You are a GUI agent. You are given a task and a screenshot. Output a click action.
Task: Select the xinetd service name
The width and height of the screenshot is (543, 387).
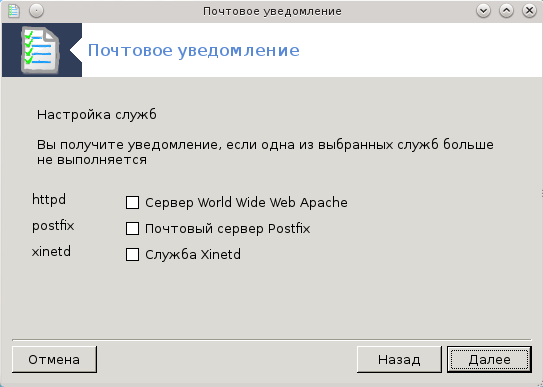[x=51, y=251]
